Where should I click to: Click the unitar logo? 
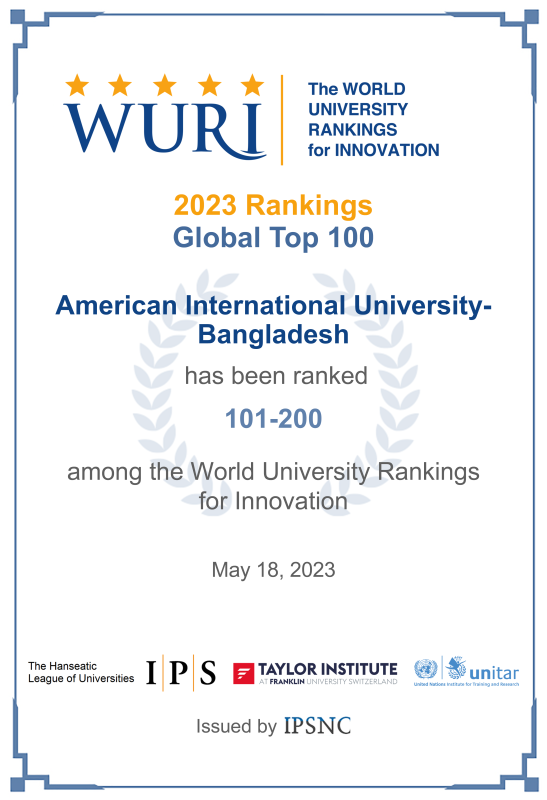point(483,669)
